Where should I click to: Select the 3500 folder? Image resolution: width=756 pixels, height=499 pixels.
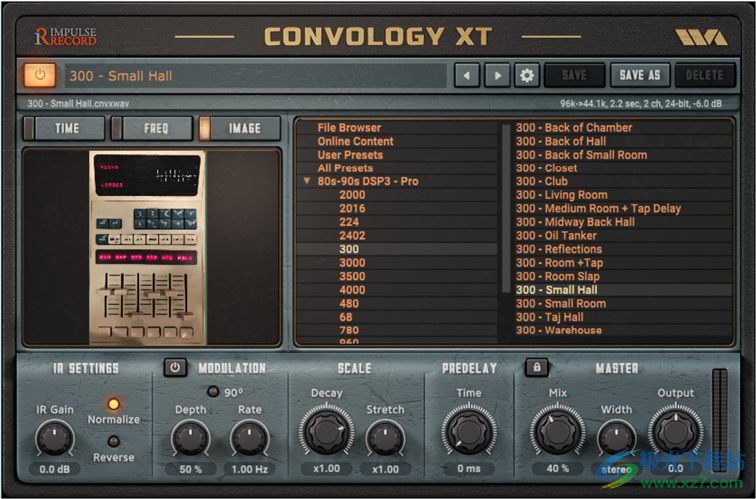coord(352,276)
